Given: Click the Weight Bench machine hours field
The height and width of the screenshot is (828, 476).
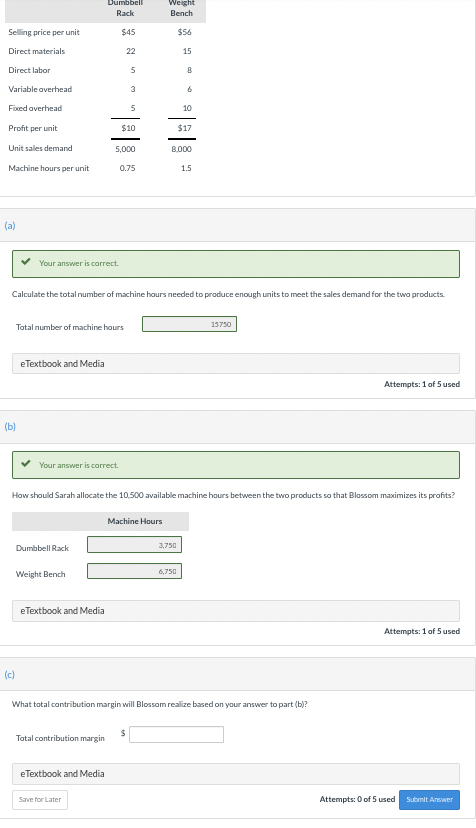Looking at the screenshot, I should (x=134, y=571).
